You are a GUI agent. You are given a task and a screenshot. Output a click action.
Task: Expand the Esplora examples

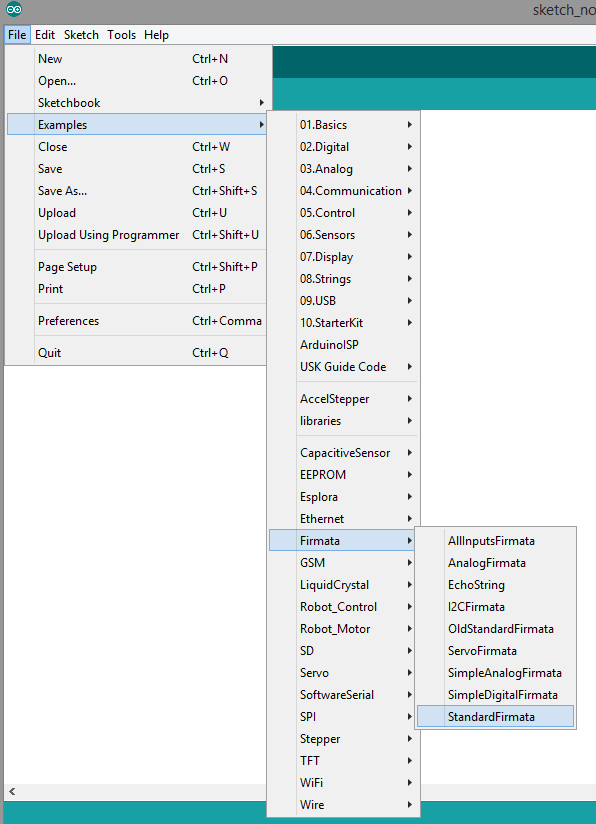[x=344, y=497]
